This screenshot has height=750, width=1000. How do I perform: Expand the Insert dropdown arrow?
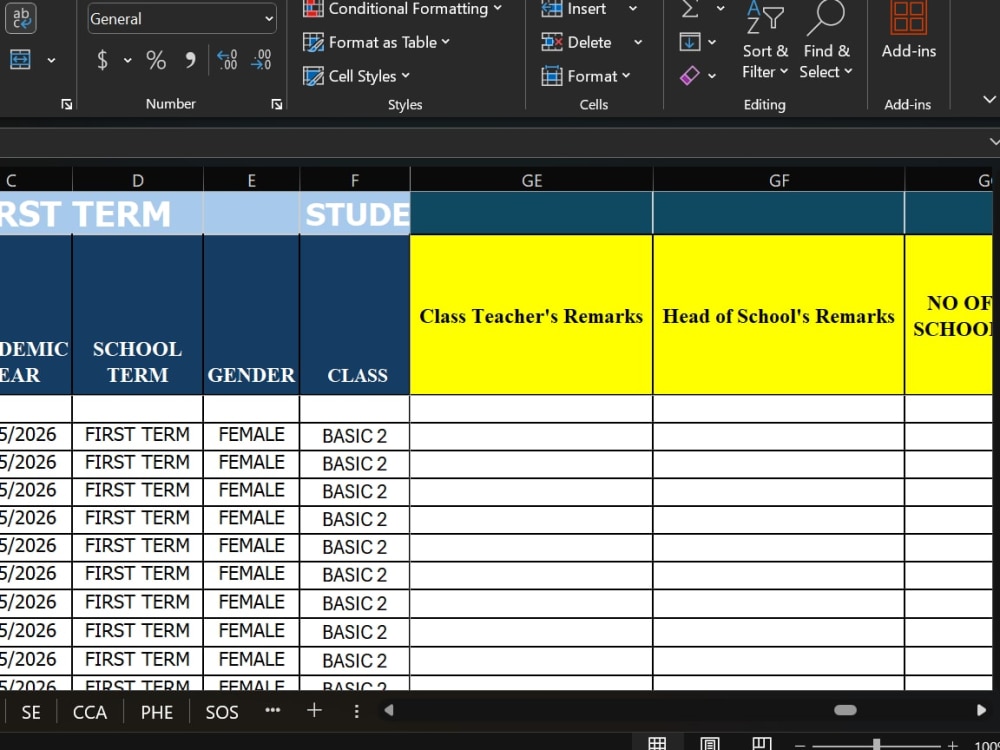coord(633,8)
